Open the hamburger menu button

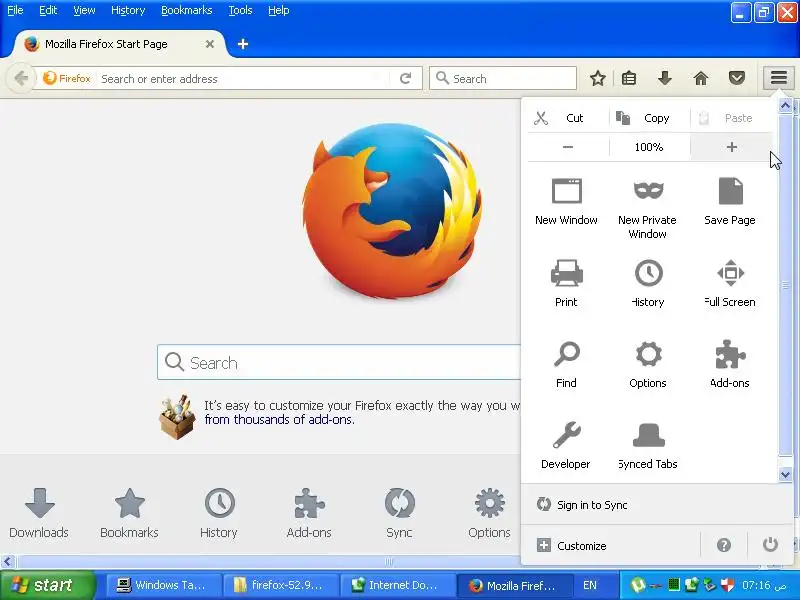(x=779, y=78)
